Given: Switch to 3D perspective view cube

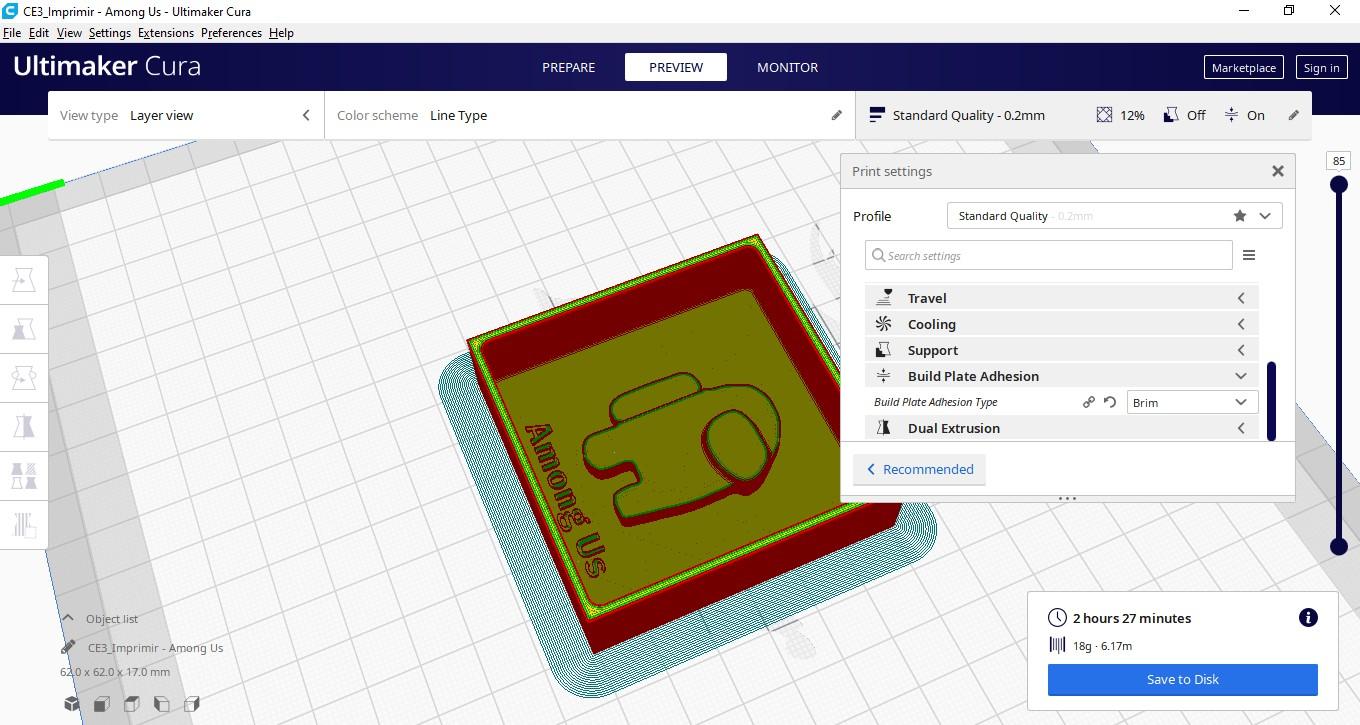Looking at the screenshot, I should (72, 704).
